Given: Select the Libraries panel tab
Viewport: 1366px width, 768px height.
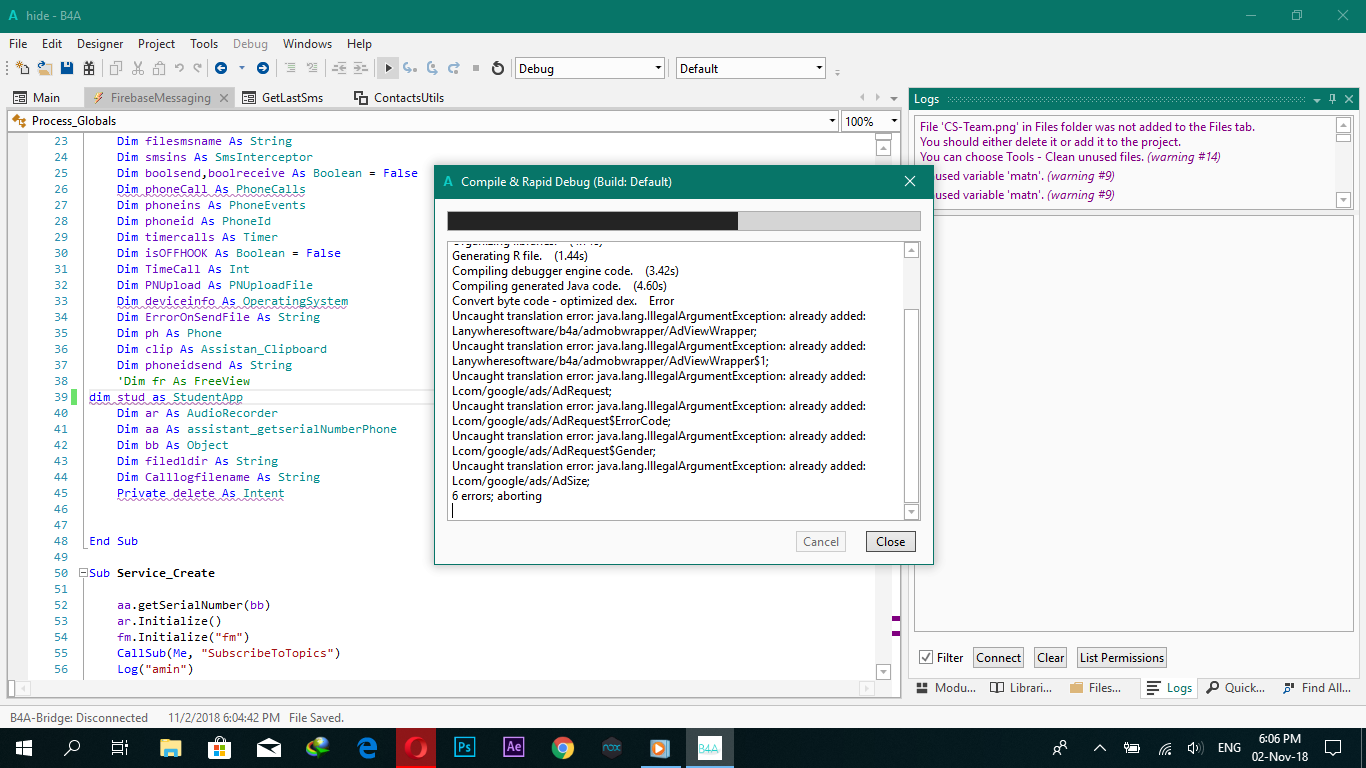Looking at the screenshot, I should tap(1020, 688).
